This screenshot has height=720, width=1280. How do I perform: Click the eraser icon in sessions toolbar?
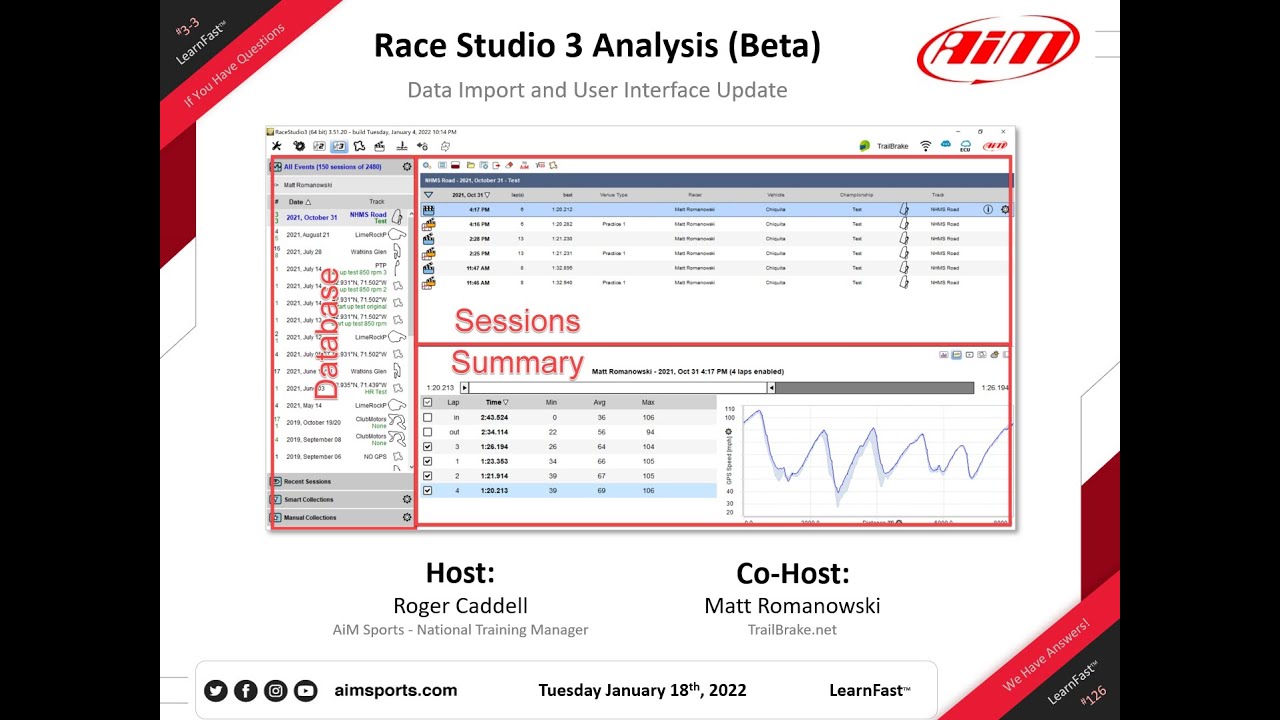[x=509, y=165]
